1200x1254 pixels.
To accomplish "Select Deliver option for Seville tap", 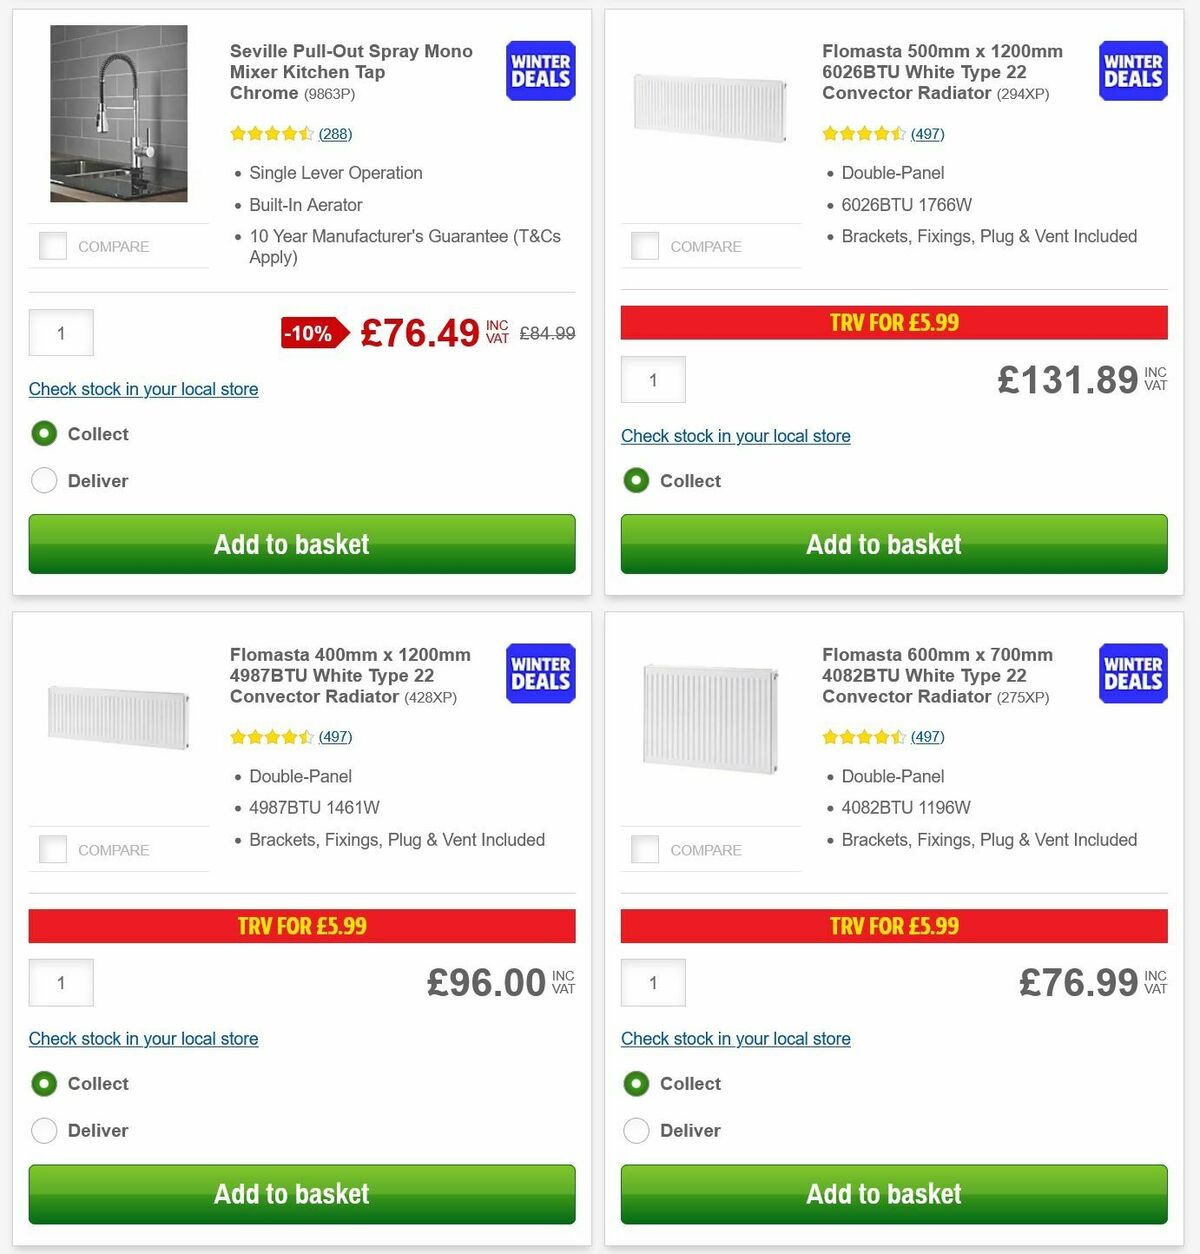I will point(45,481).
